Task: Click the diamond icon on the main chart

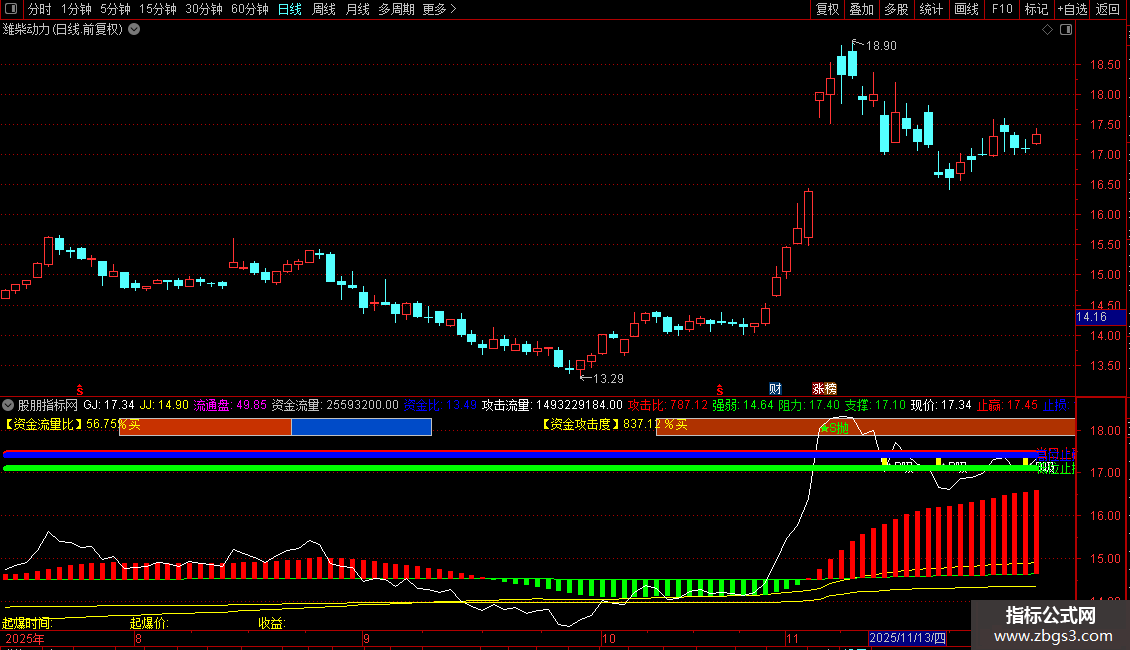Action: (1048, 30)
